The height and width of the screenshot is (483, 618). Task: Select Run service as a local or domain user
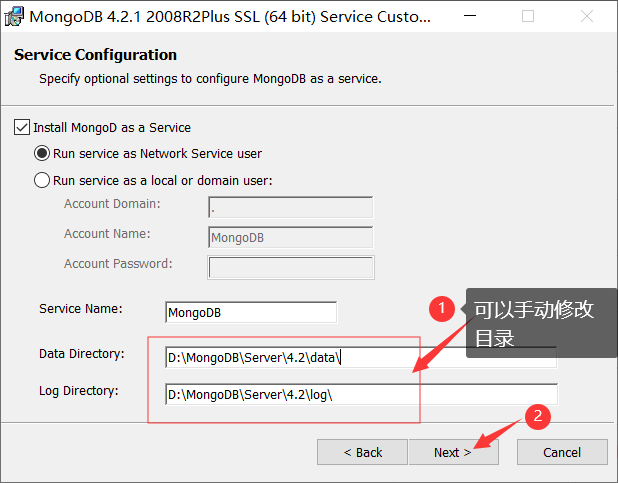pos(42,180)
